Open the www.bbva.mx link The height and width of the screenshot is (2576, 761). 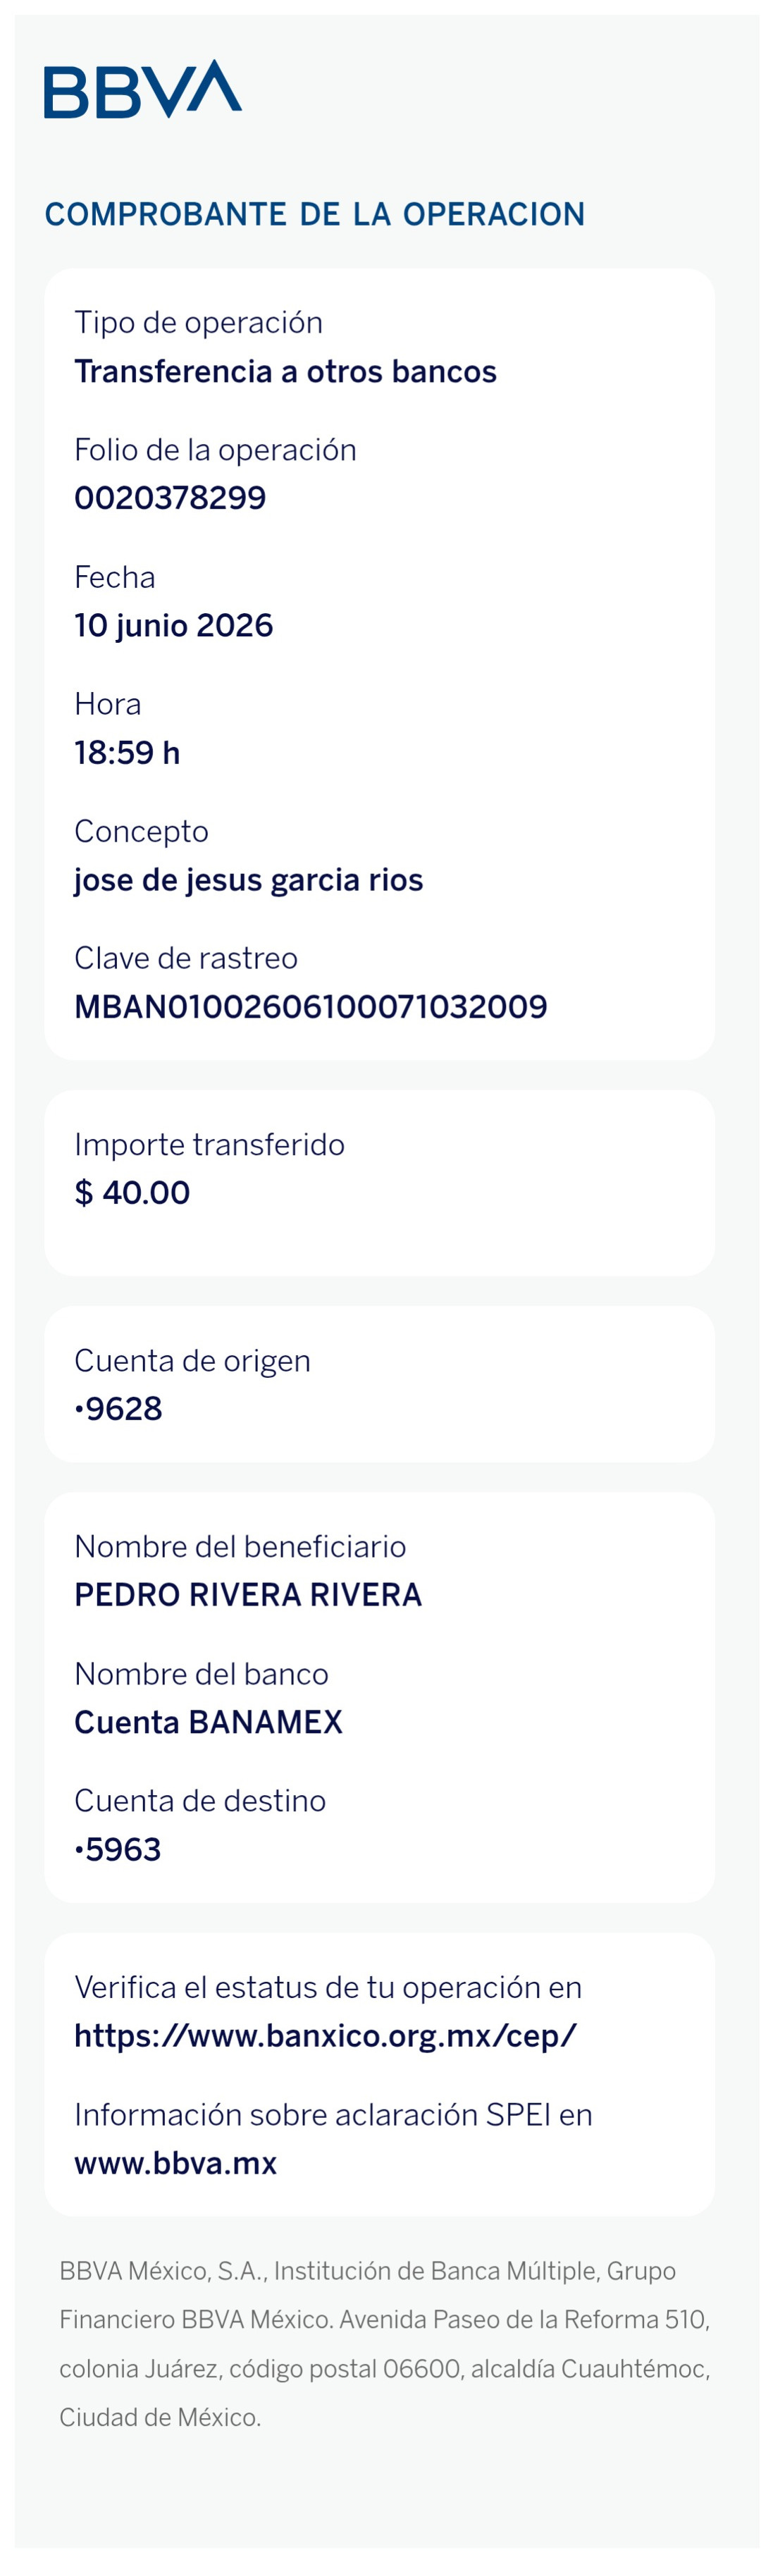click(x=175, y=2163)
